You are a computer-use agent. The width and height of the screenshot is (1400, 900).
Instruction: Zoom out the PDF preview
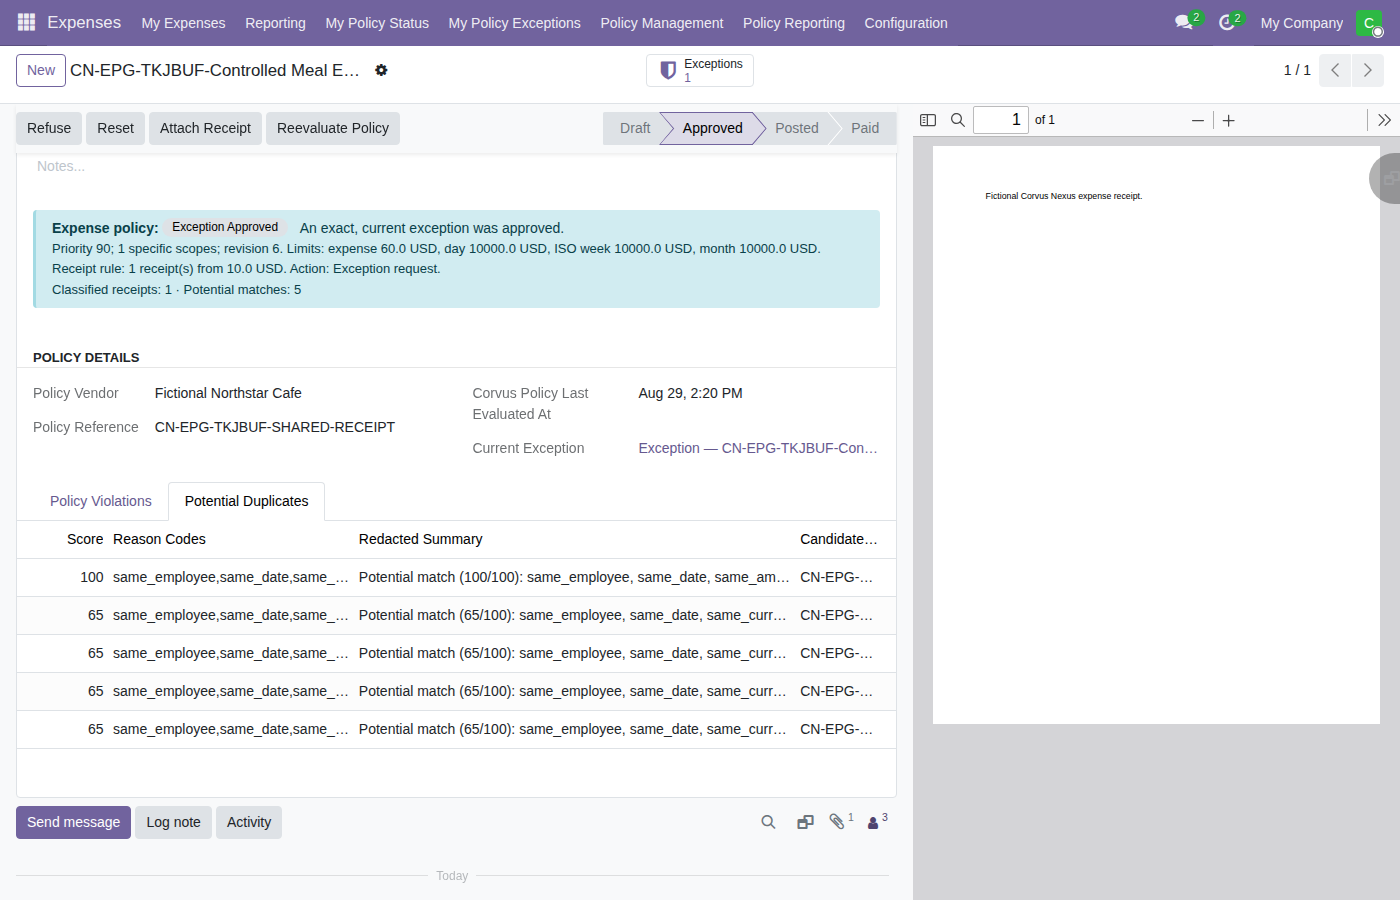[1198, 120]
